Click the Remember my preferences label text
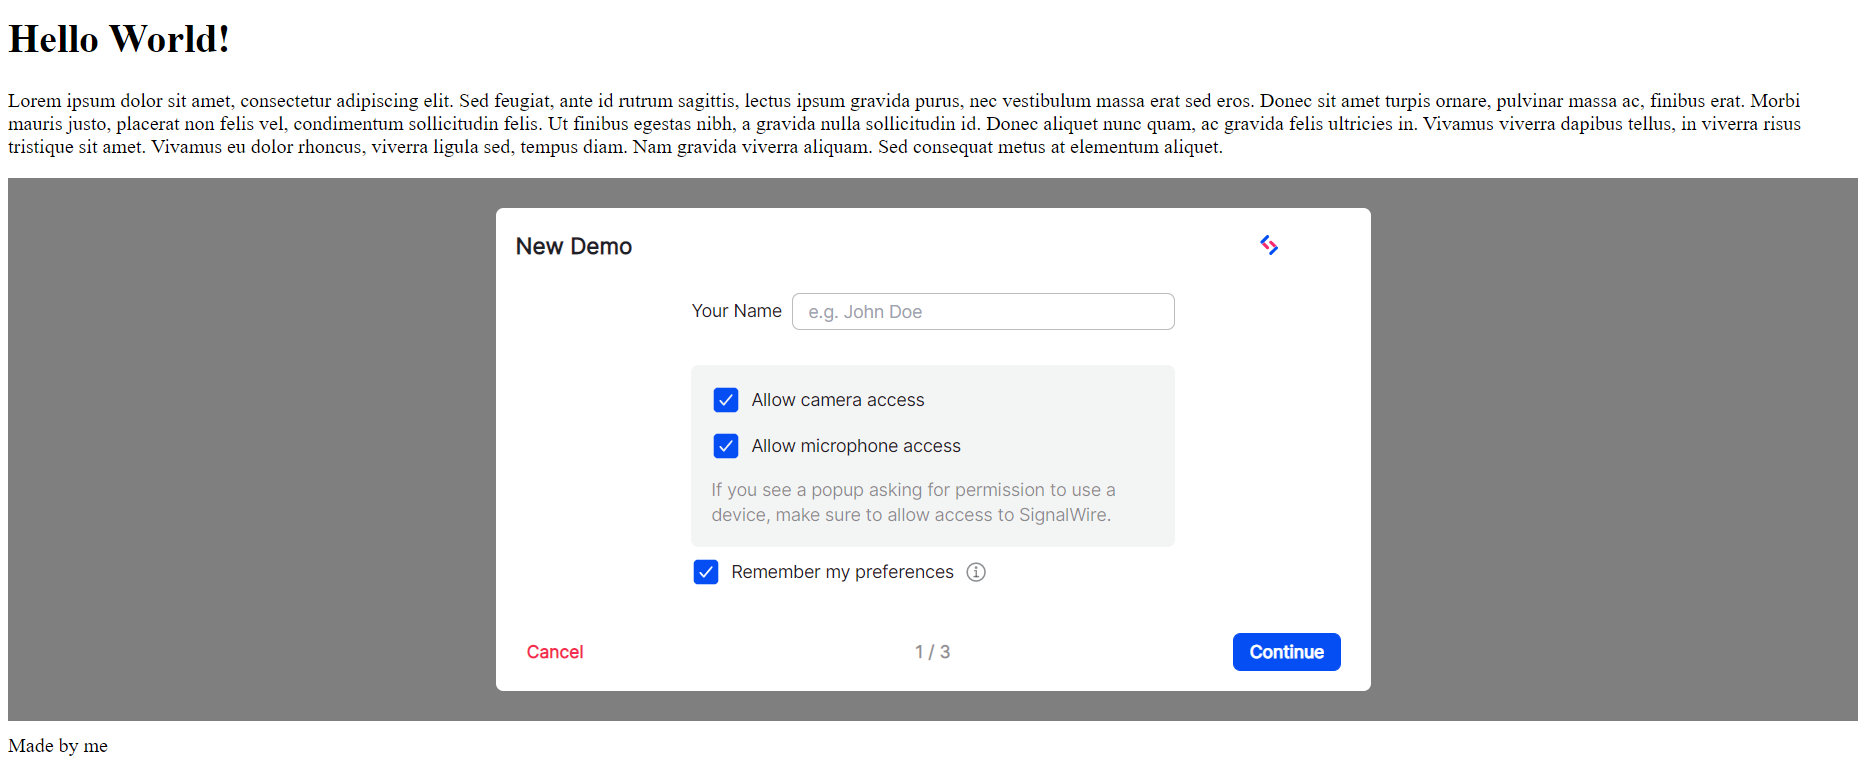 click(842, 572)
